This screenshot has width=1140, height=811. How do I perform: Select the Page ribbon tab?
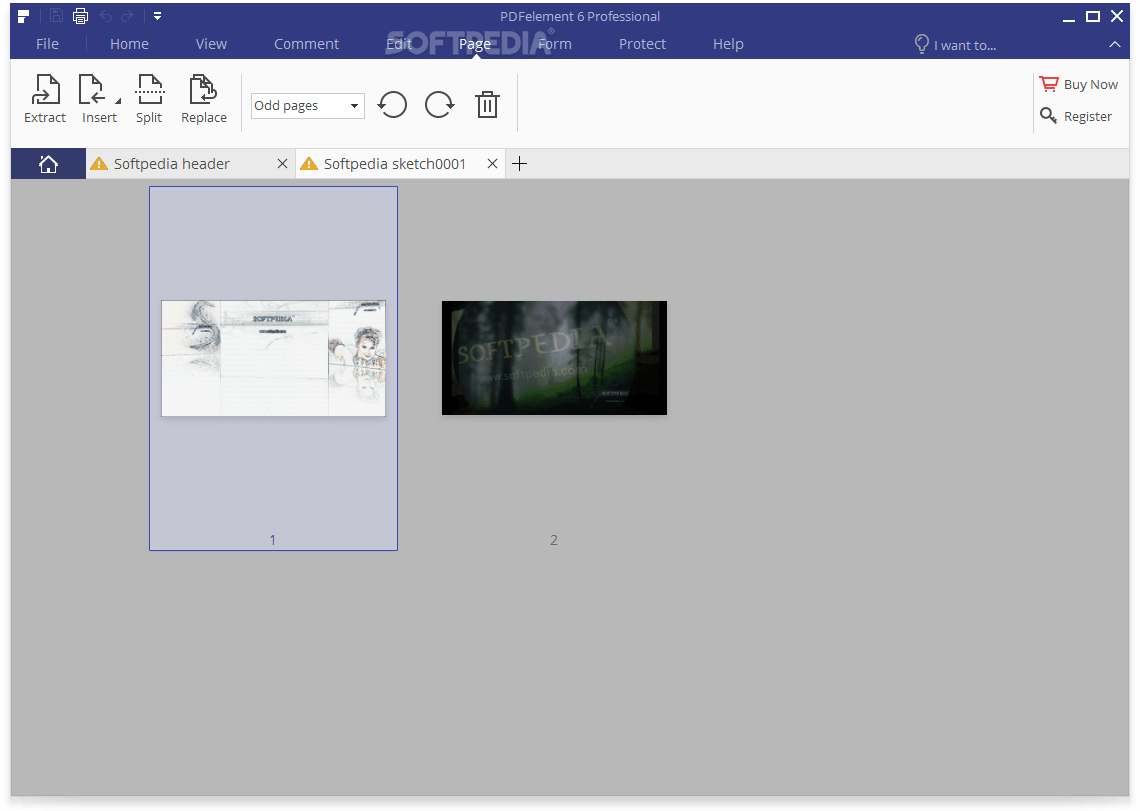click(475, 44)
